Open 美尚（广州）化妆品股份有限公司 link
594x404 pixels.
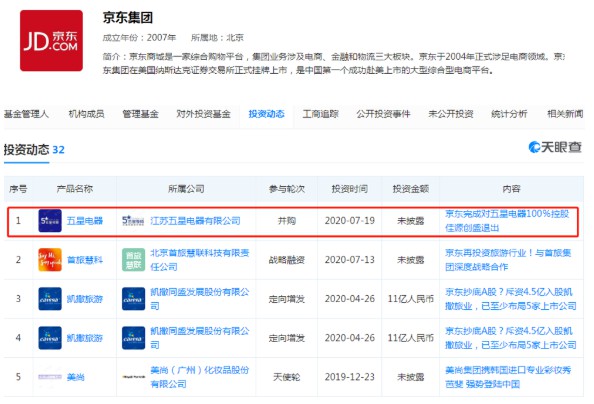tap(200, 377)
